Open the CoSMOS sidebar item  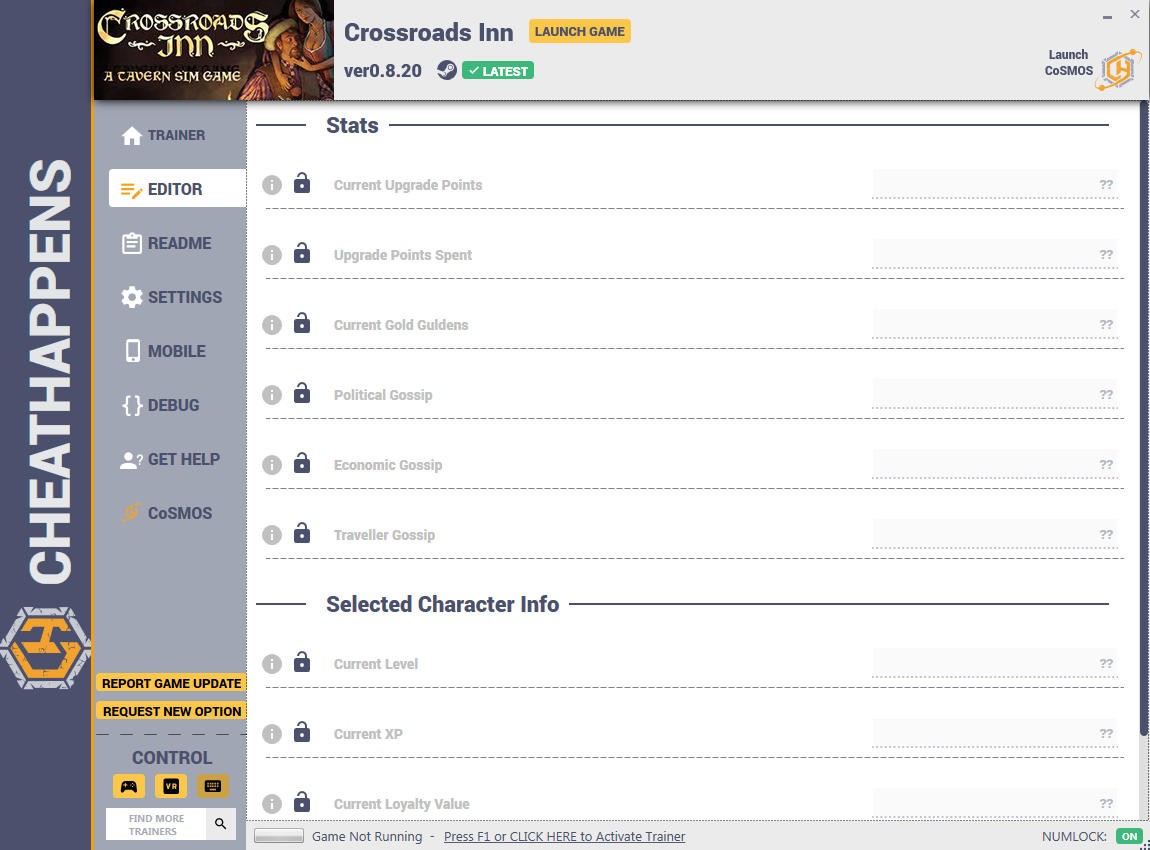coord(166,513)
